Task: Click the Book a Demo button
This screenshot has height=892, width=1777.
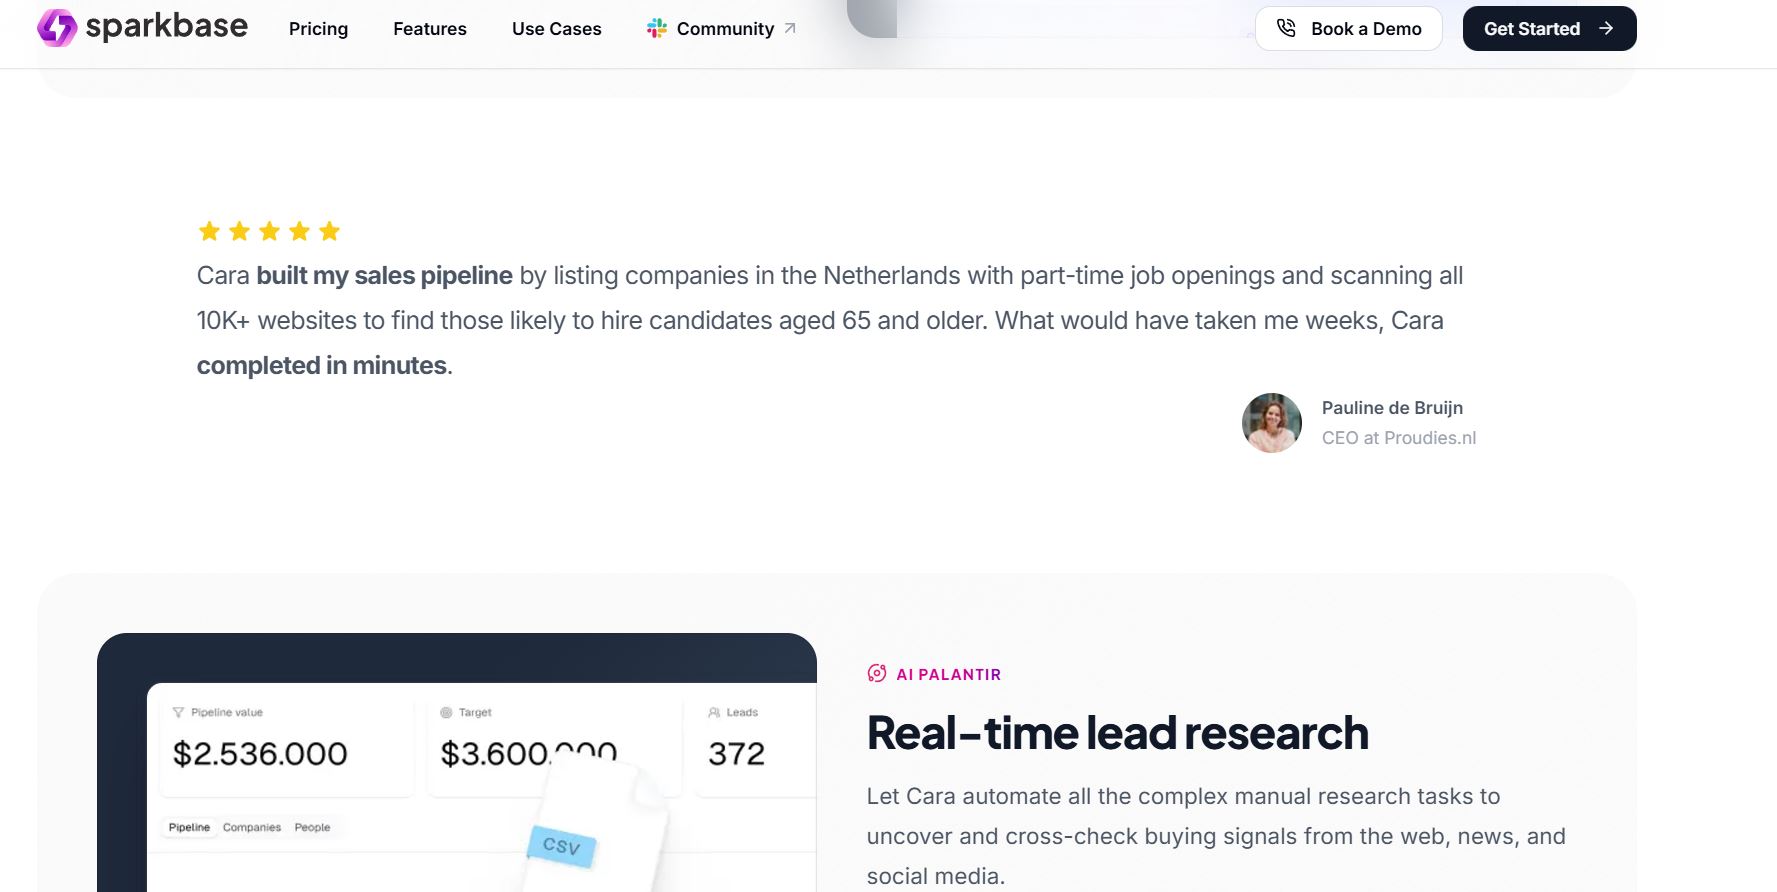Action: point(1348,28)
